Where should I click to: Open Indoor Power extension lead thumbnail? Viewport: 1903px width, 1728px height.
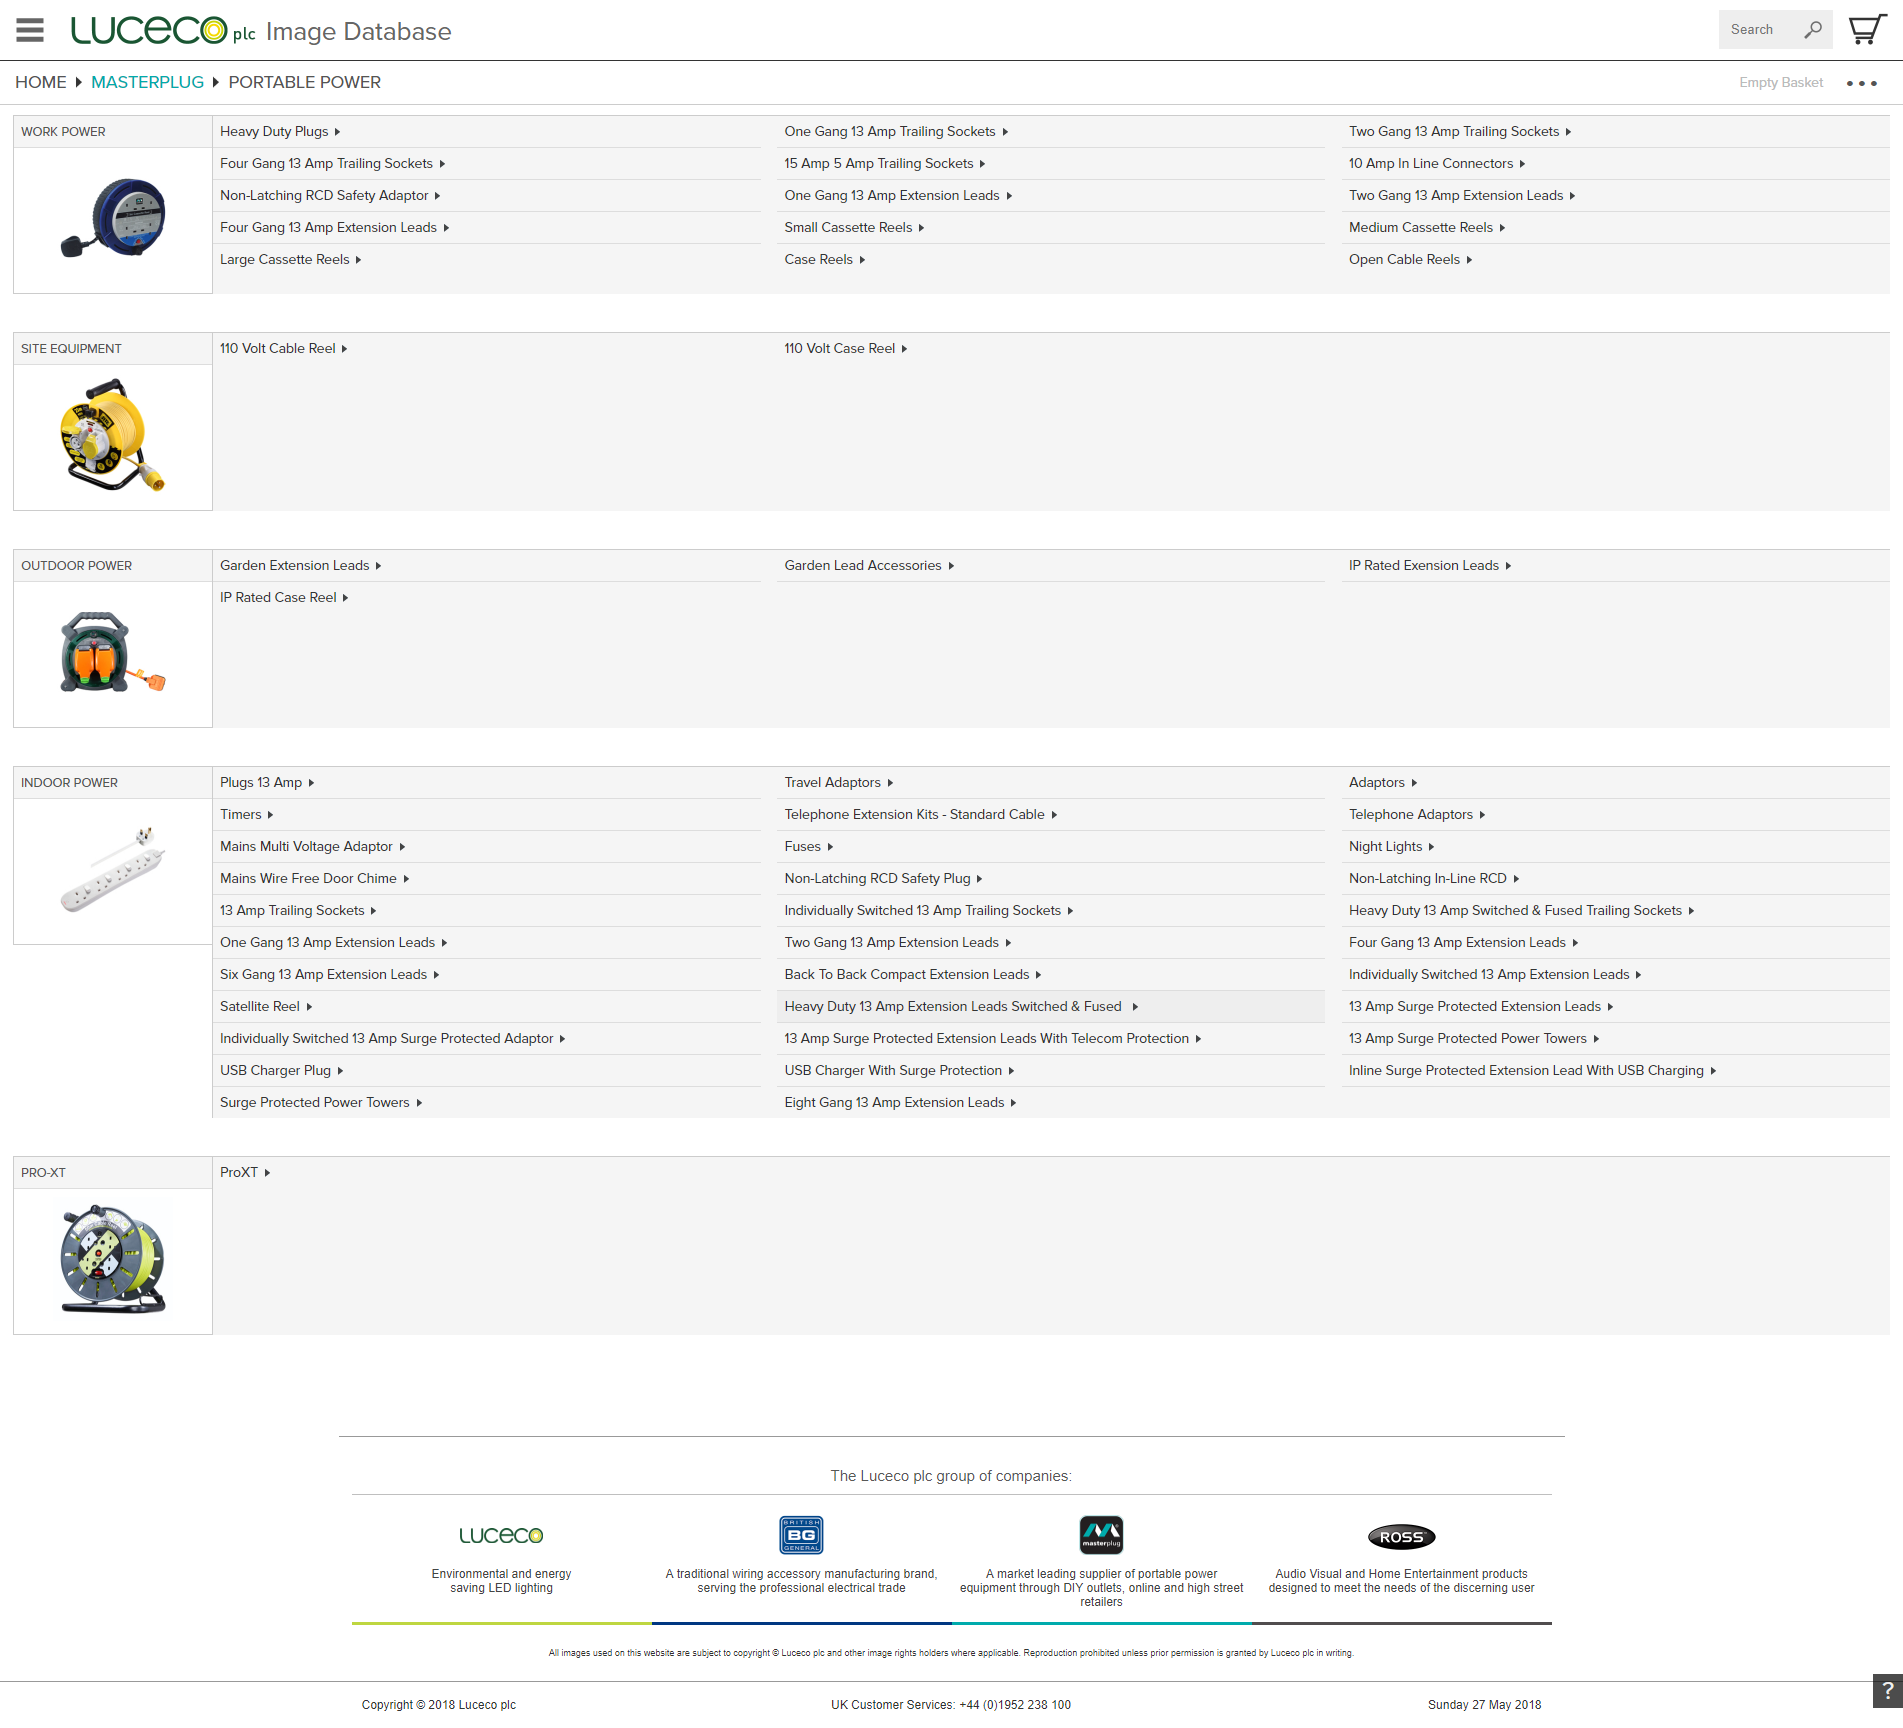(x=113, y=871)
